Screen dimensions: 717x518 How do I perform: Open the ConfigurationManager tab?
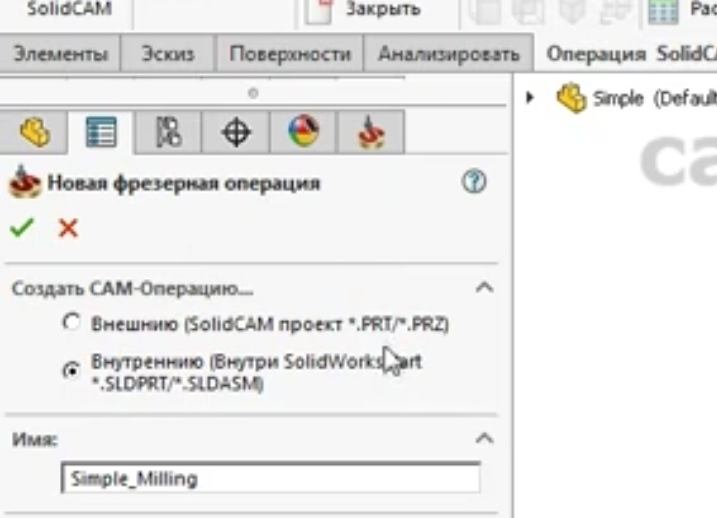(x=168, y=132)
